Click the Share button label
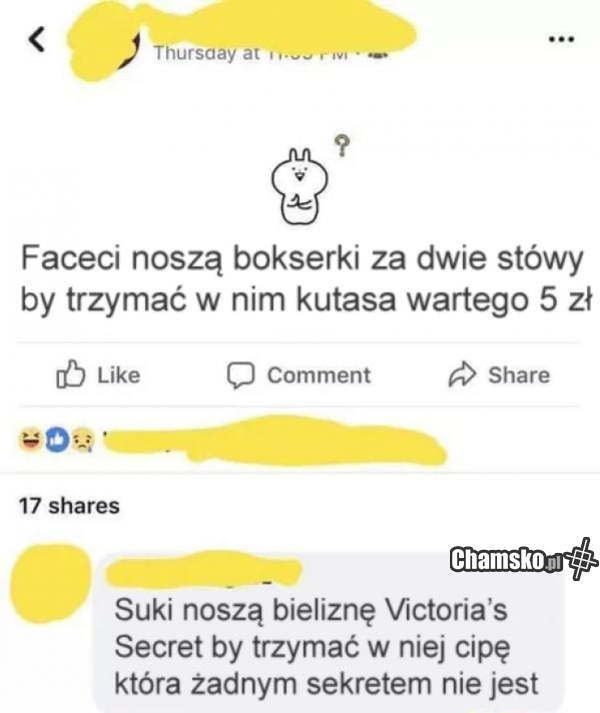 [519, 376]
